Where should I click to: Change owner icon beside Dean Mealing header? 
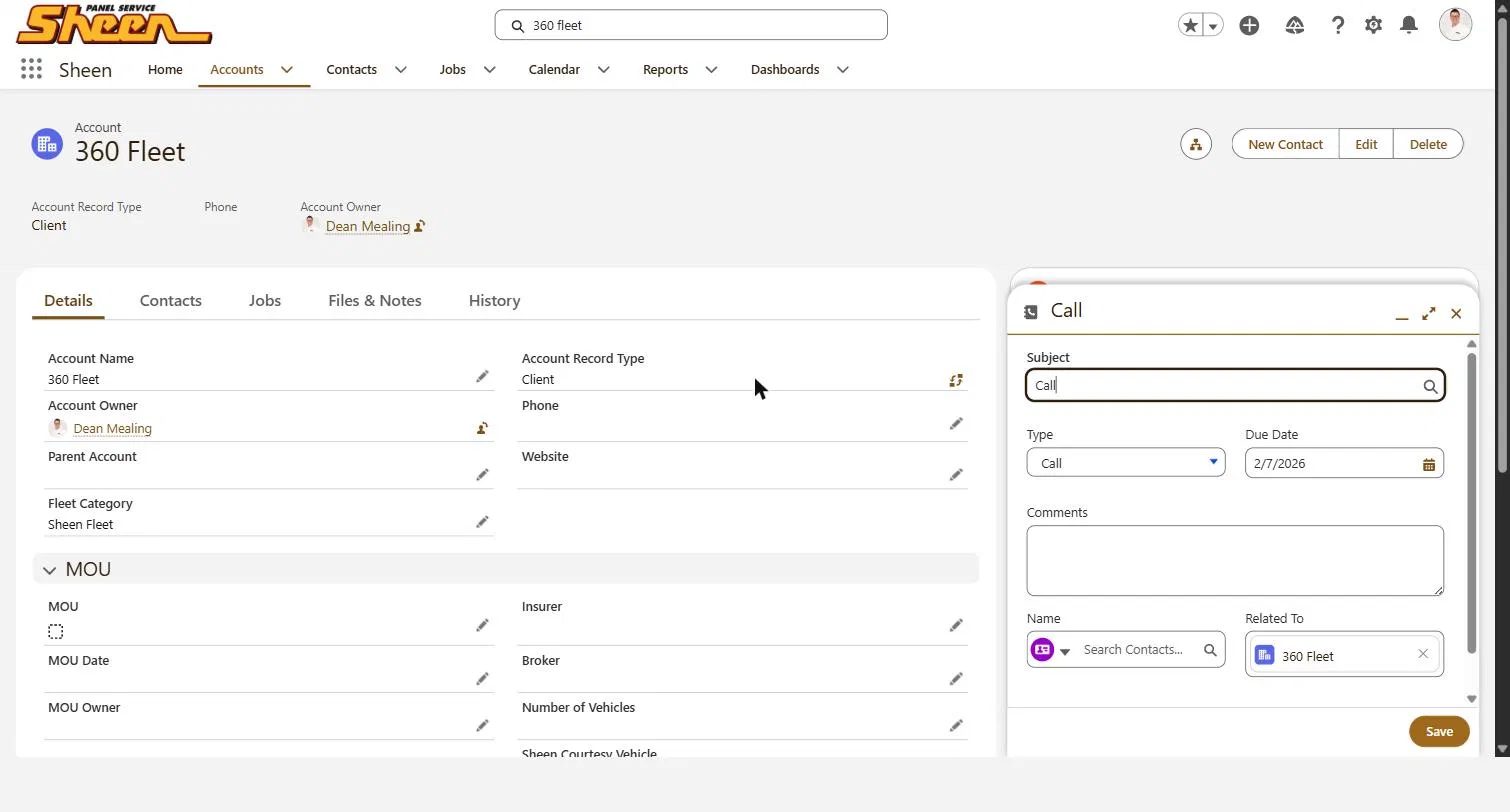[420, 226]
